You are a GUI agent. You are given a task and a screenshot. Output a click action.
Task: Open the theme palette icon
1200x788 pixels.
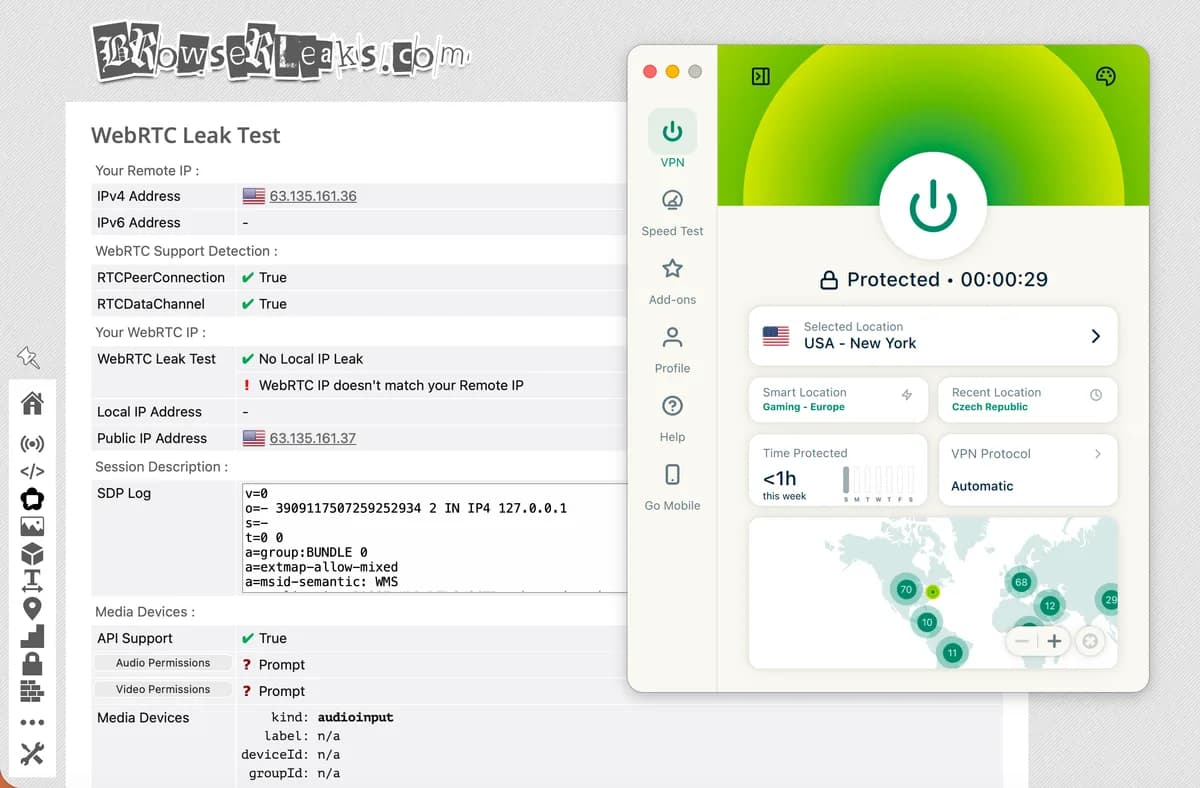pyautogui.click(x=1105, y=76)
